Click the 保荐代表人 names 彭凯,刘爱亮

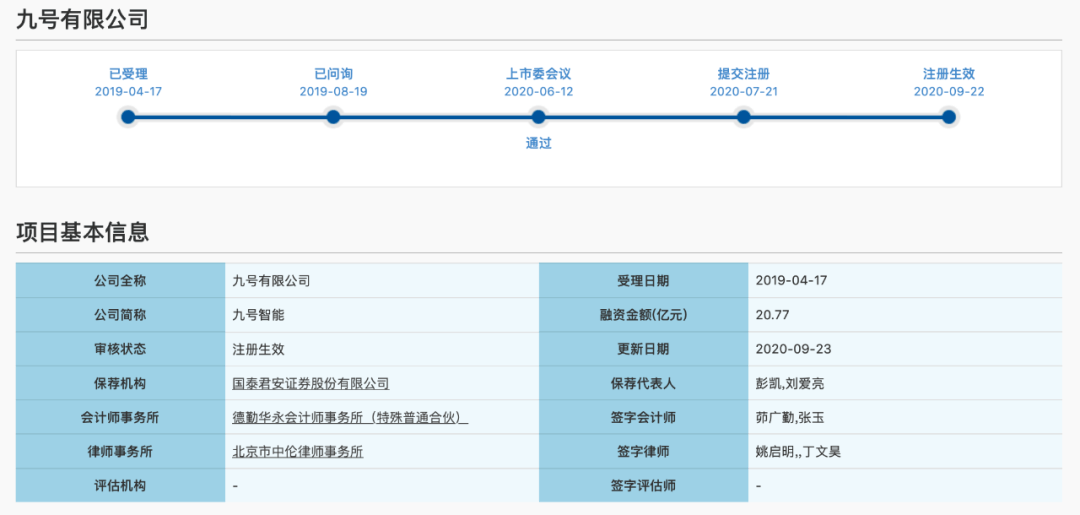(x=789, y=383)
